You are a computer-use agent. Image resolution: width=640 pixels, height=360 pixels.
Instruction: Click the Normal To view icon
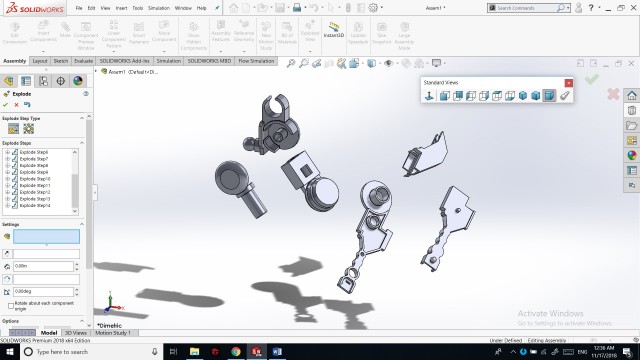click(x=429, y=96)
